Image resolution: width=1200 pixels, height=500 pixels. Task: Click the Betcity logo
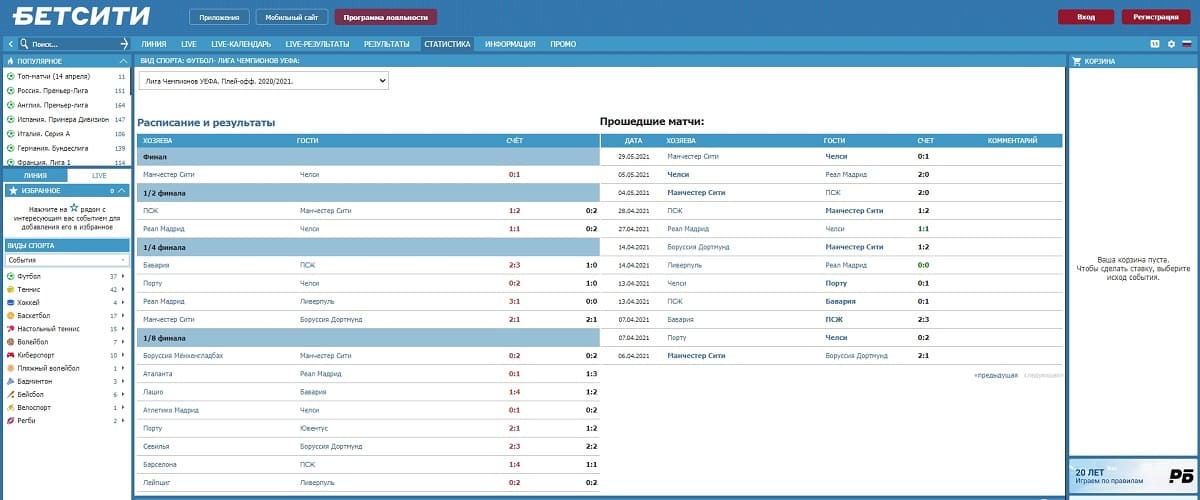click(x=82, y=16)
